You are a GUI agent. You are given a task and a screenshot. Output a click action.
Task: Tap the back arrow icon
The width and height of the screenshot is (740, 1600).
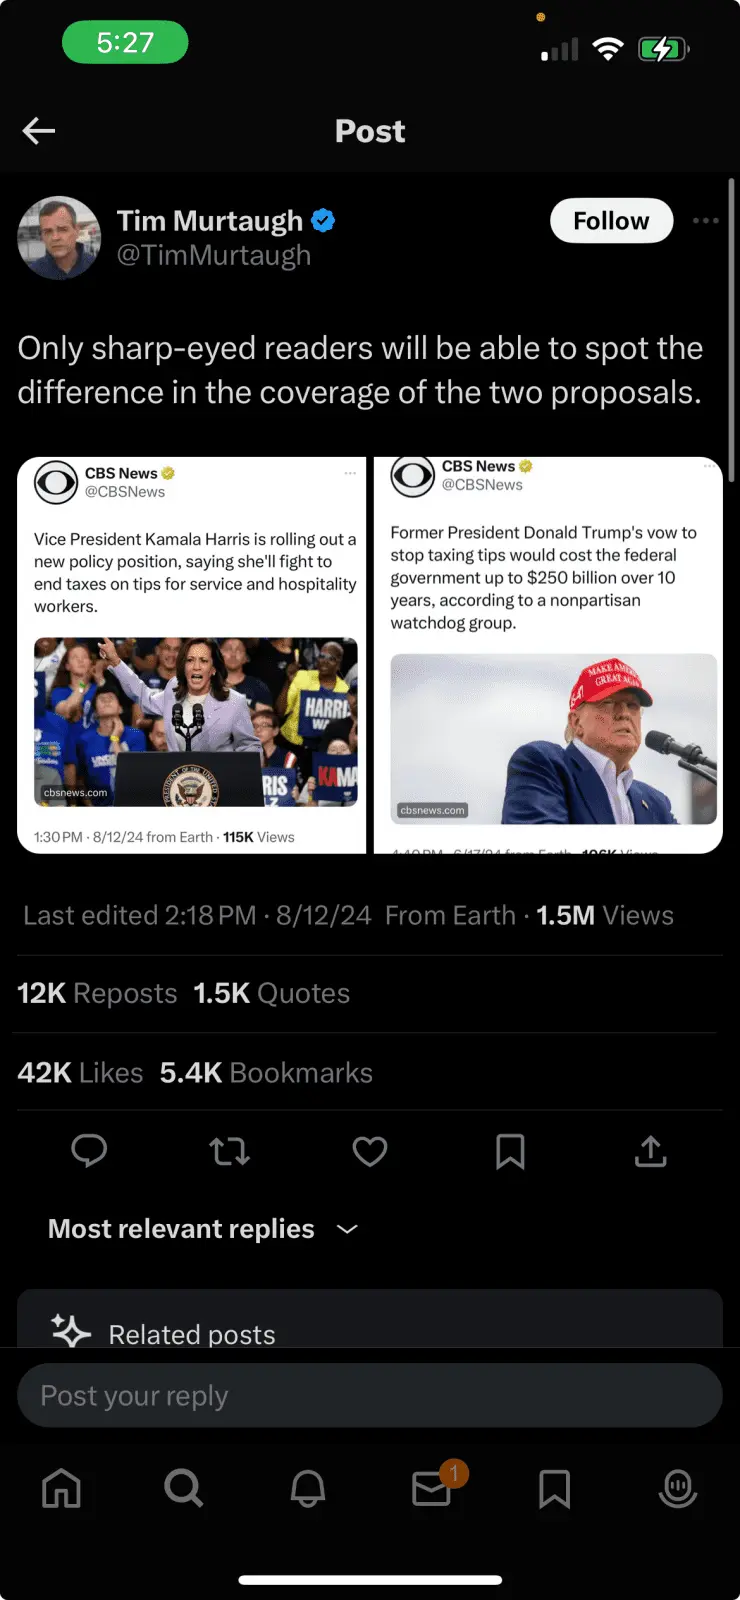(39, 131)
